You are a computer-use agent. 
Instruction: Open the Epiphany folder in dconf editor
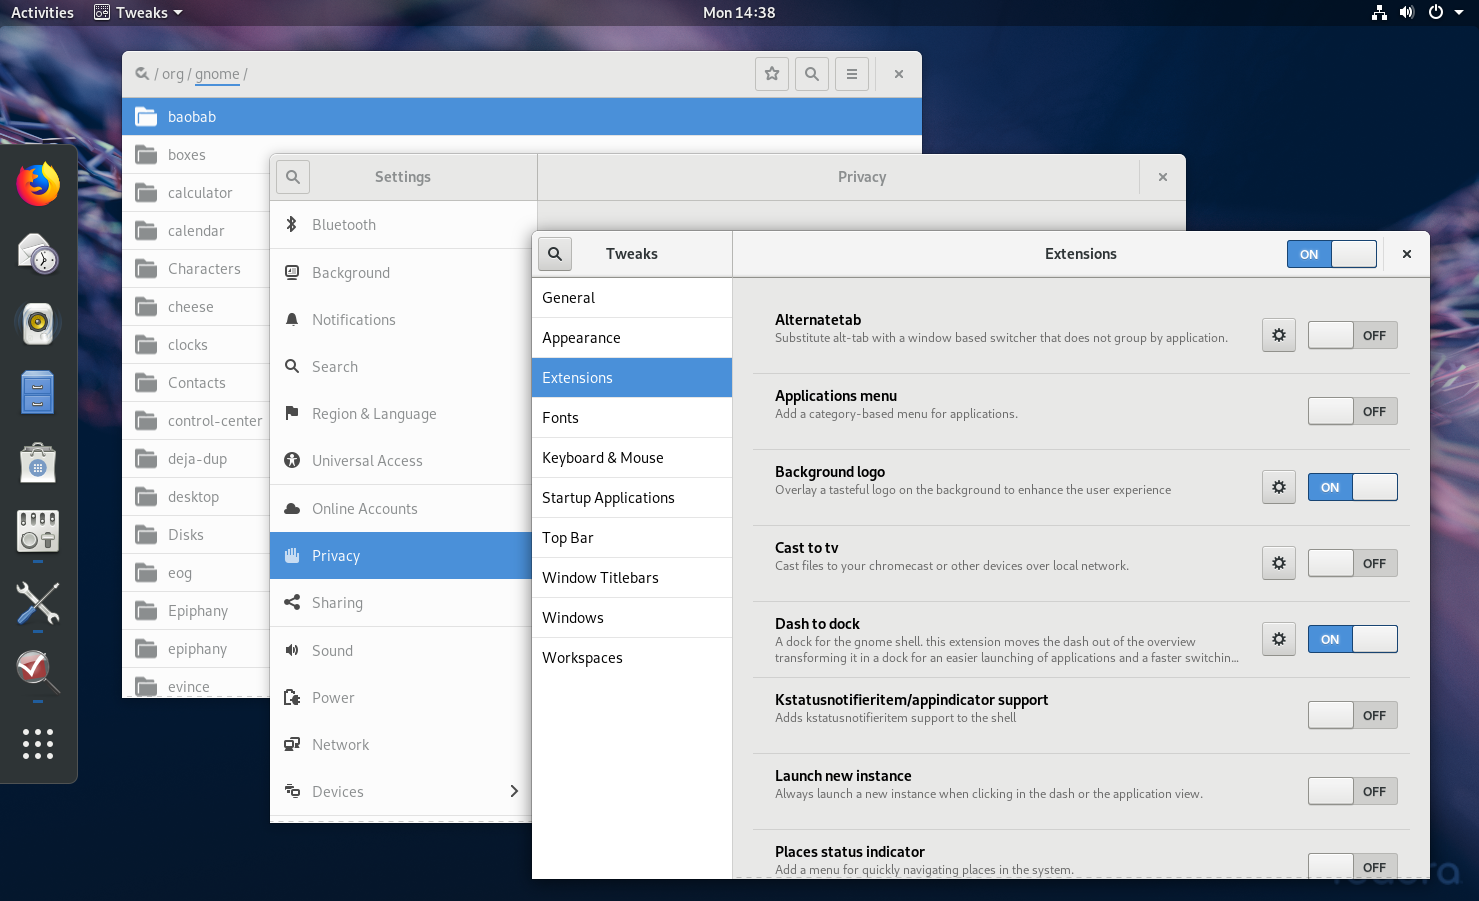click(x=196, y=611)
